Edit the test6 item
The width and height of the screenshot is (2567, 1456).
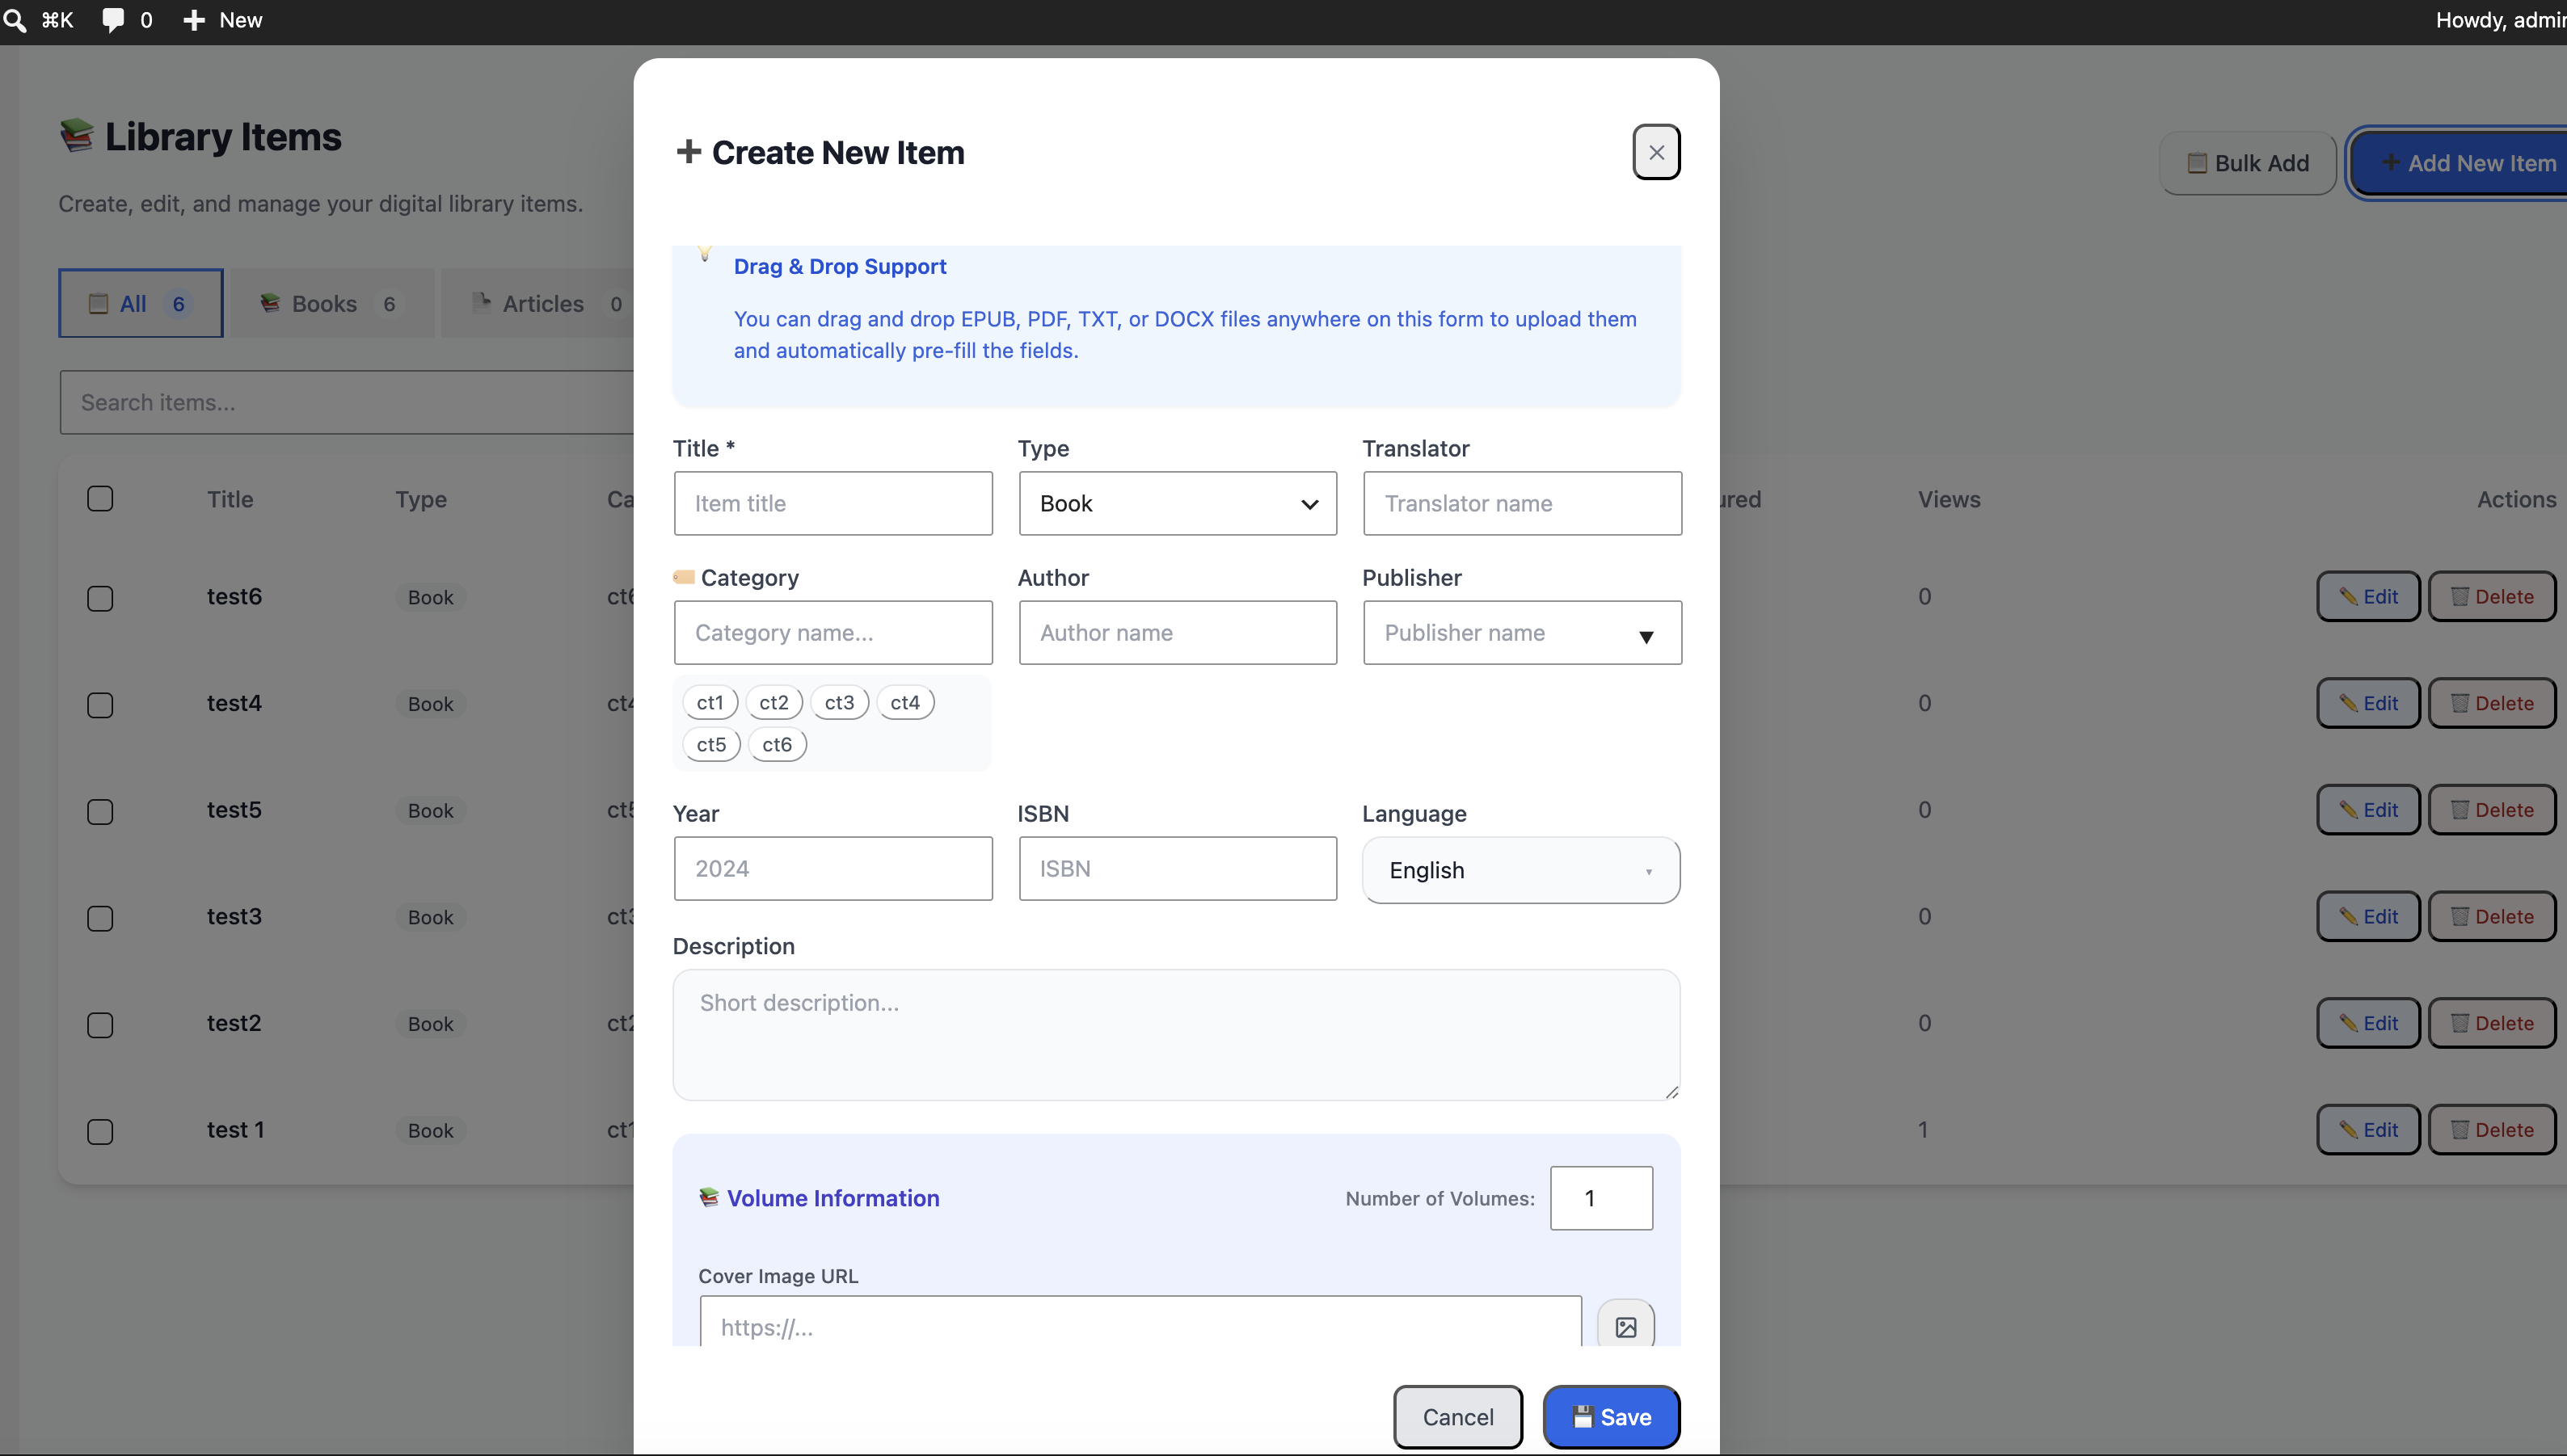(x=2368, y=596)
